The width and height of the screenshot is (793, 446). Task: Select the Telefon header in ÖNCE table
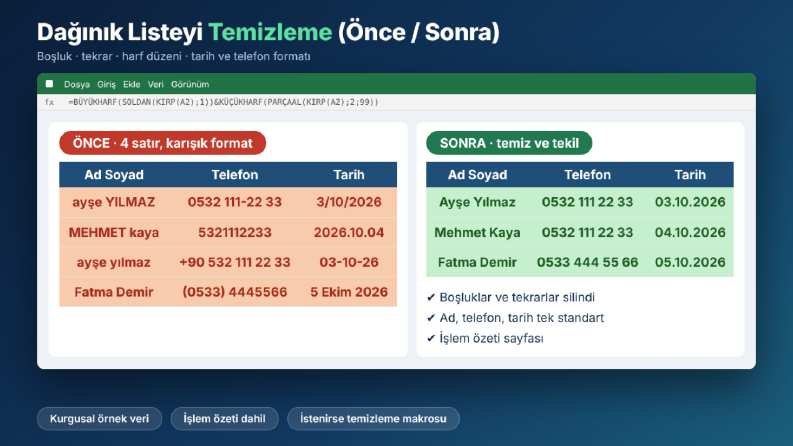click(235, 175)
